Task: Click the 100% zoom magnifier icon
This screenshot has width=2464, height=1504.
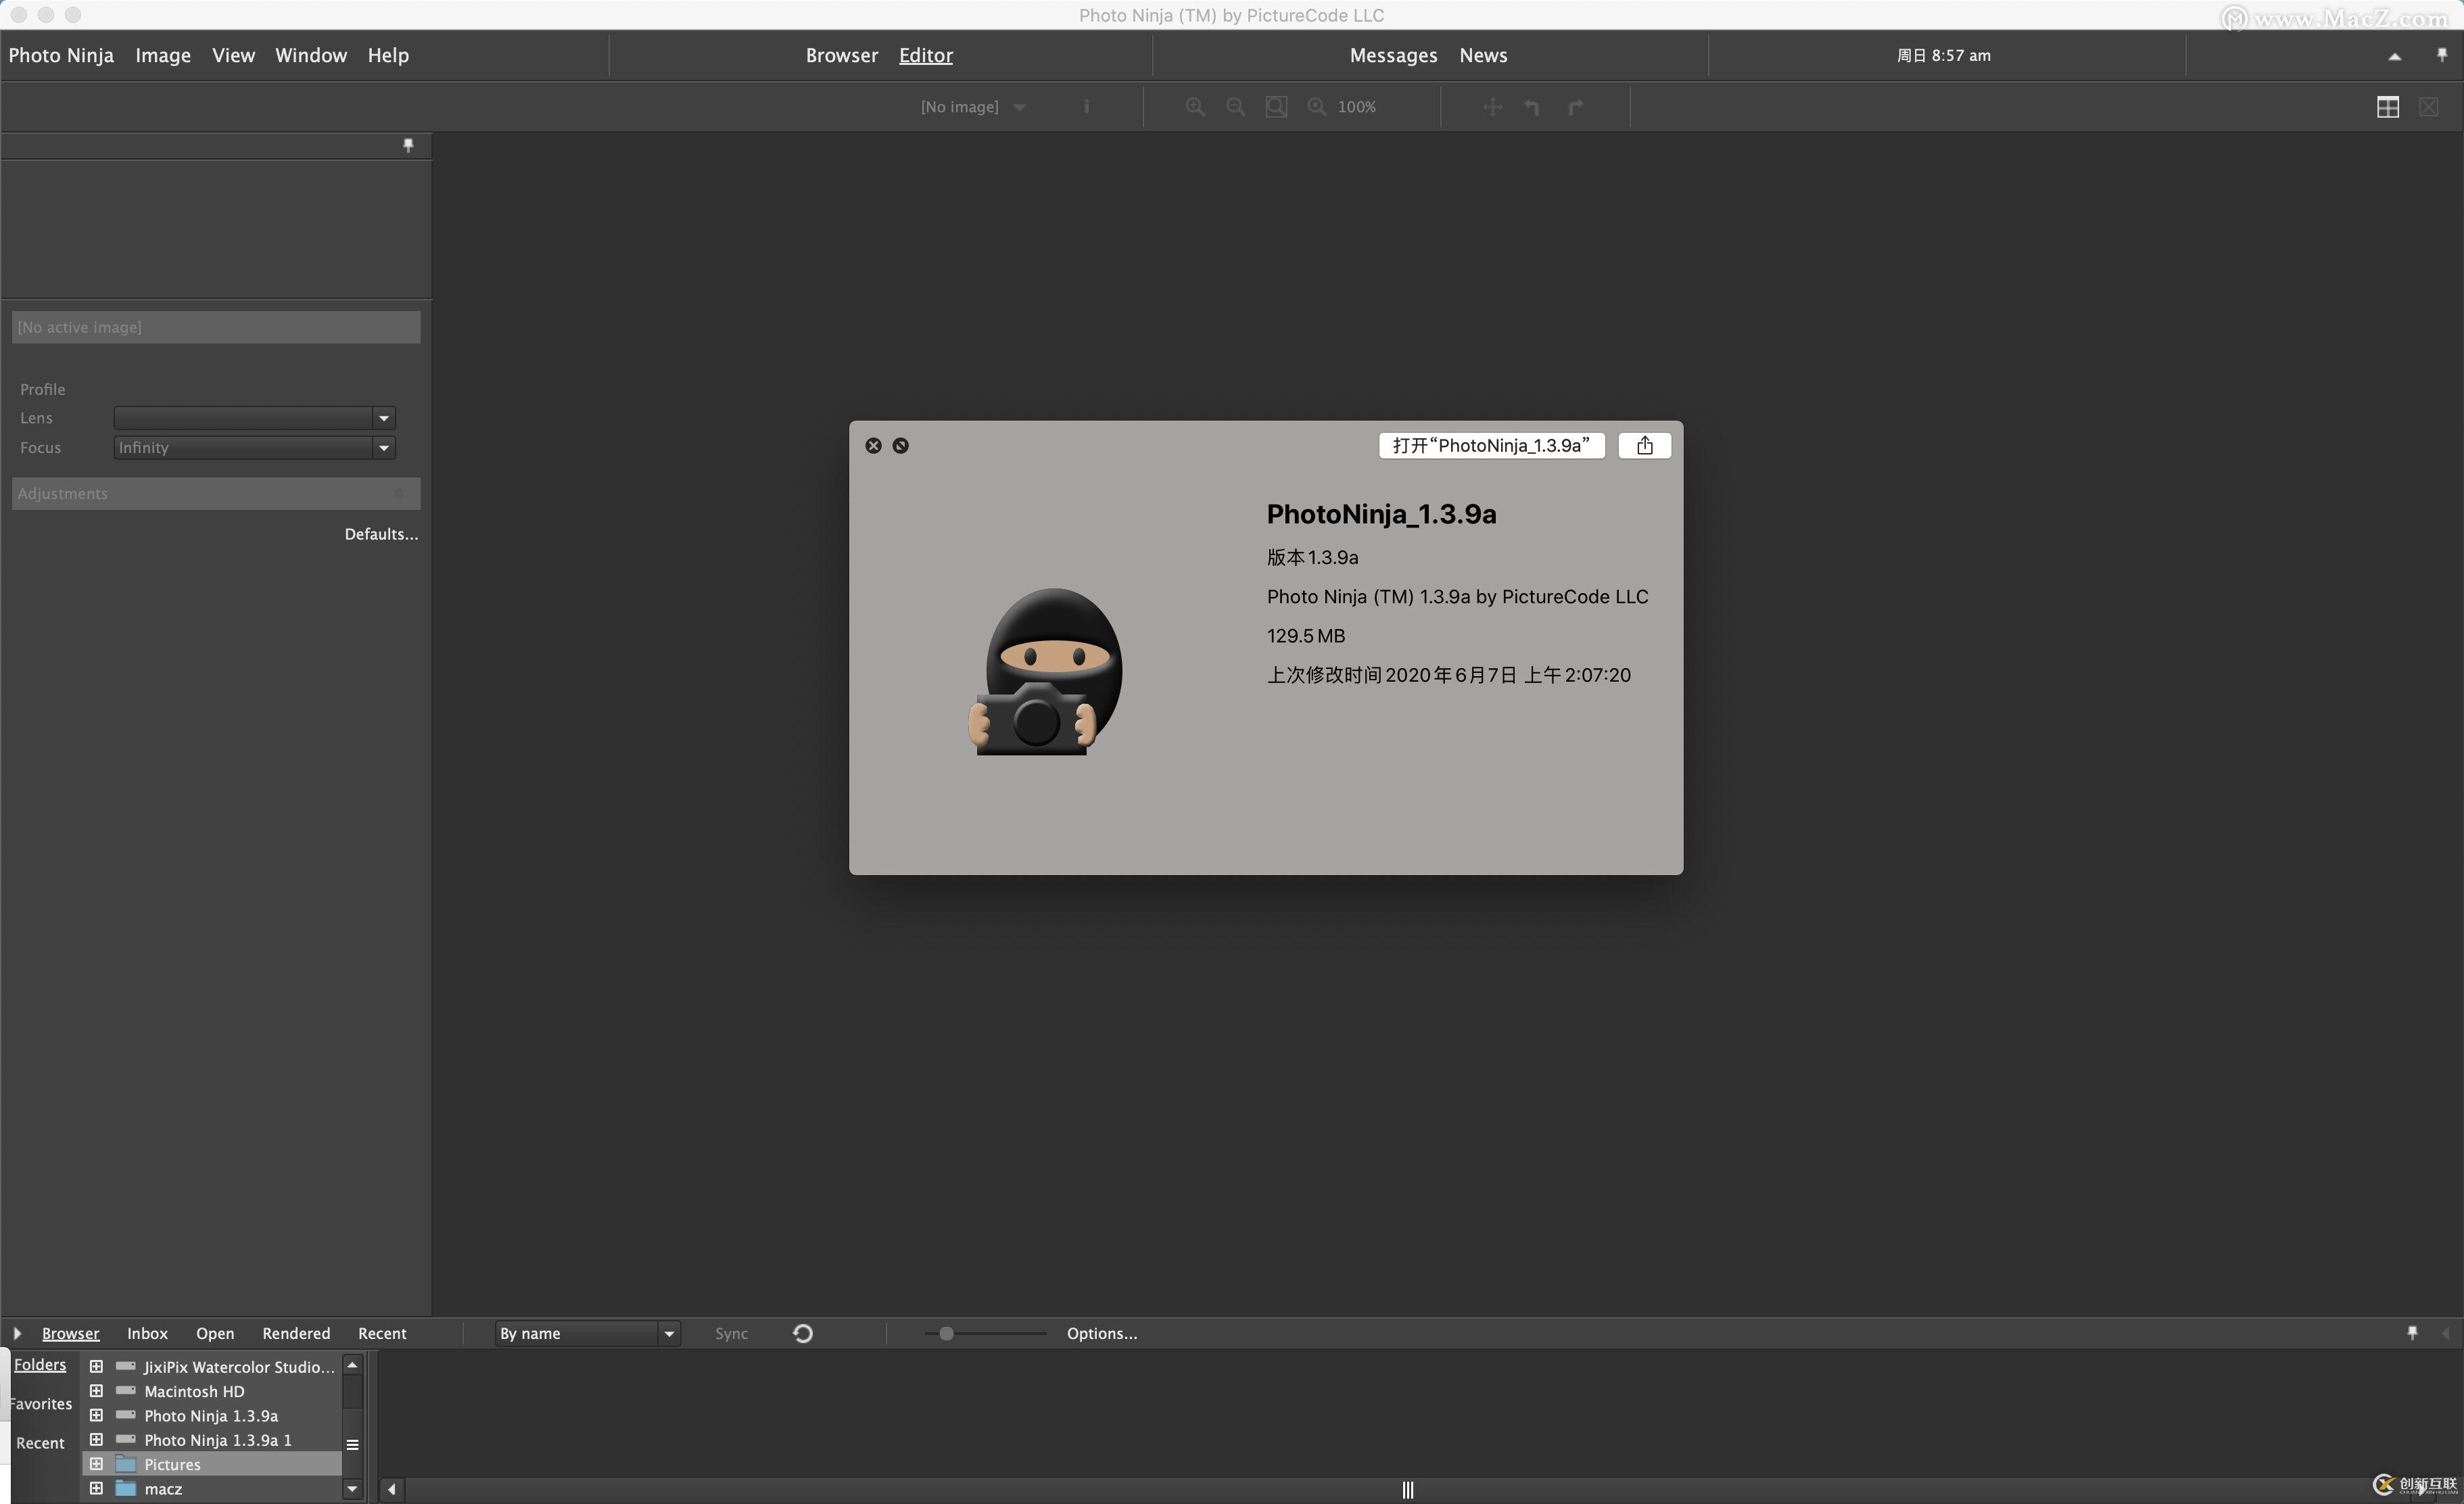Action: (x=1317, y=107)
